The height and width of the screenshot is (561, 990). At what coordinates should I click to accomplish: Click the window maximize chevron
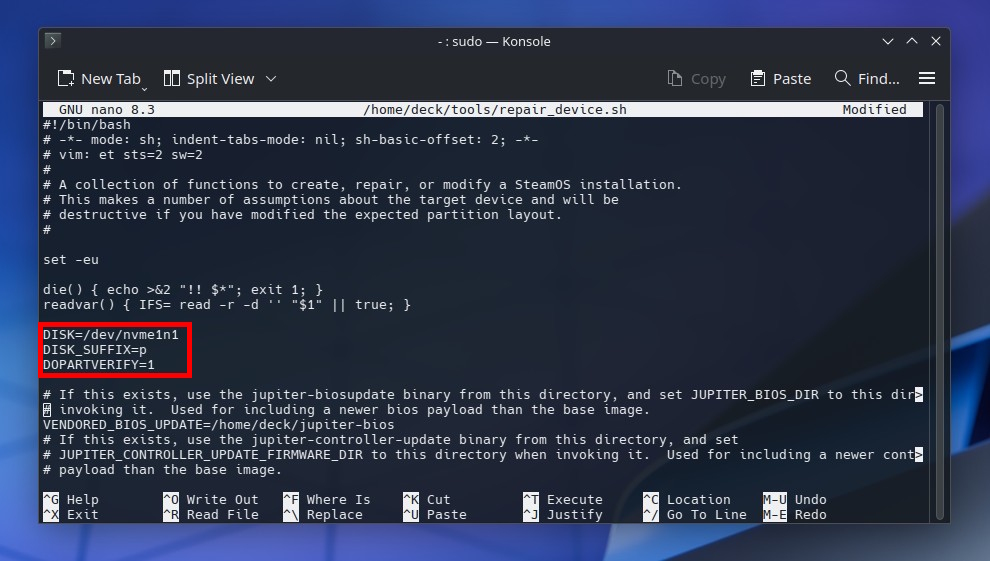pos(912,41)
